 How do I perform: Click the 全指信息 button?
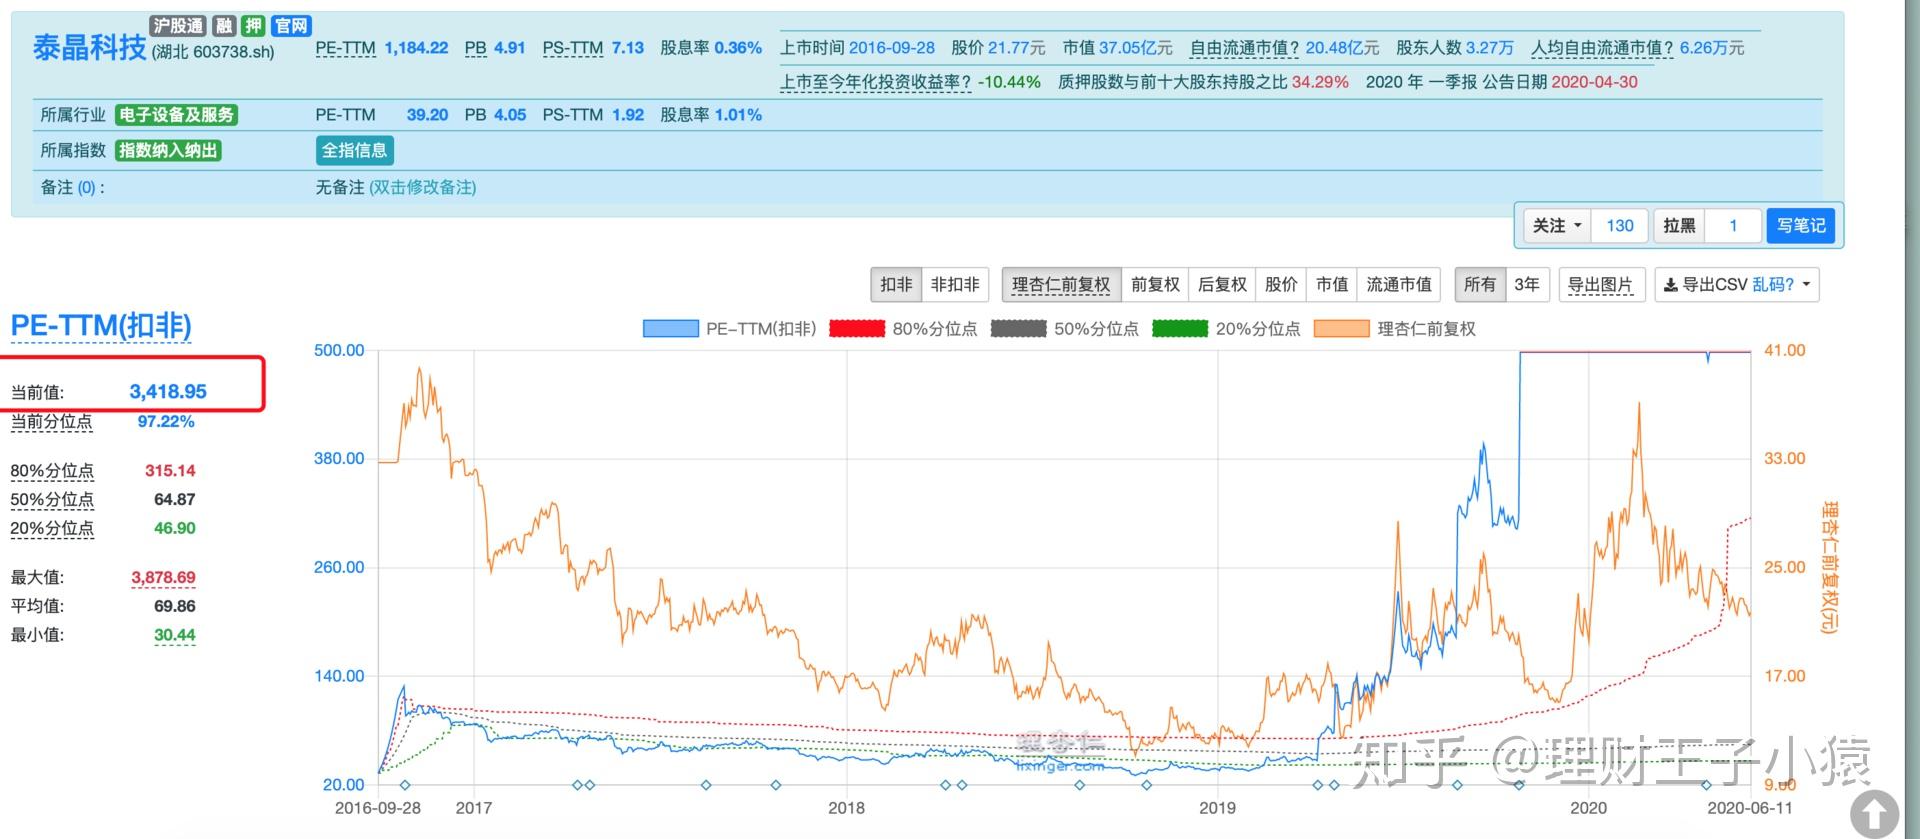point(354,150)
